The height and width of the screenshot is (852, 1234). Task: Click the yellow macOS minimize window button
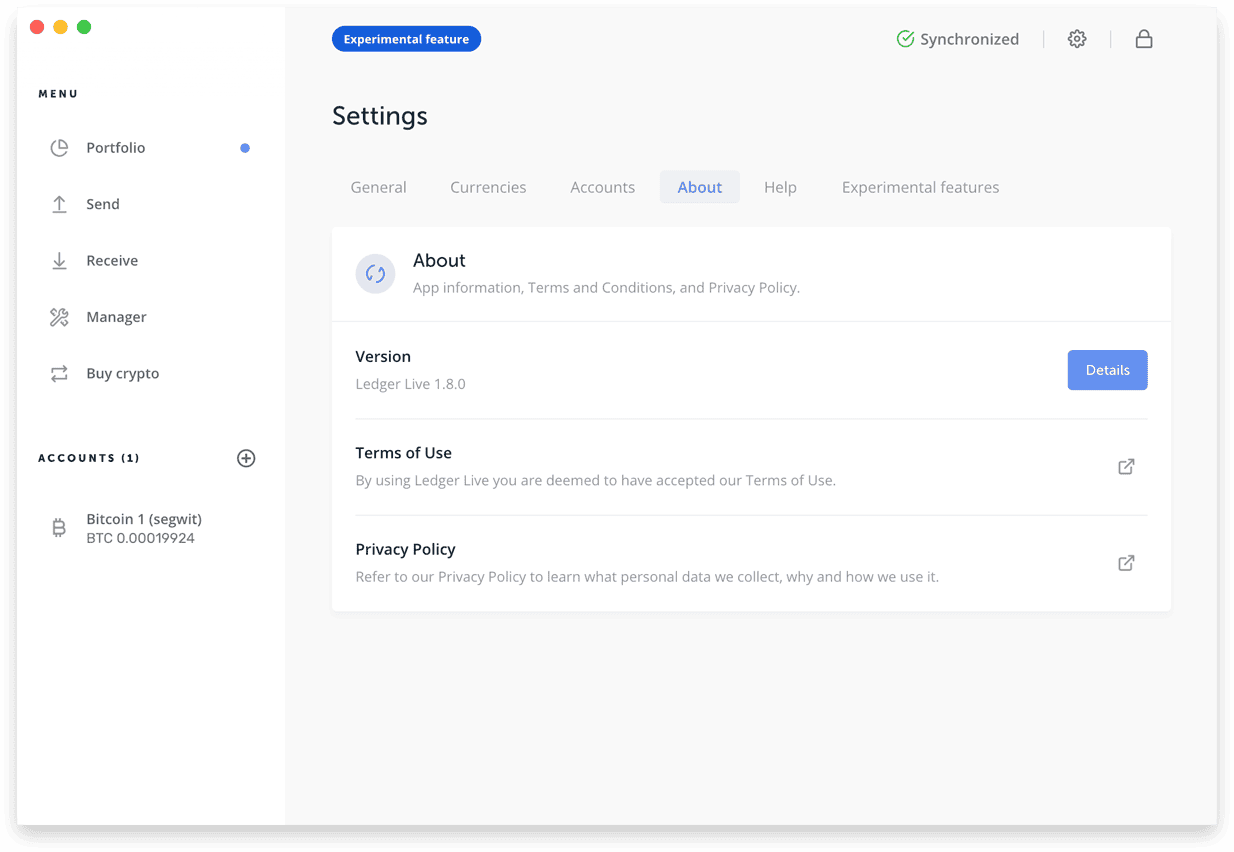point(60,27)
